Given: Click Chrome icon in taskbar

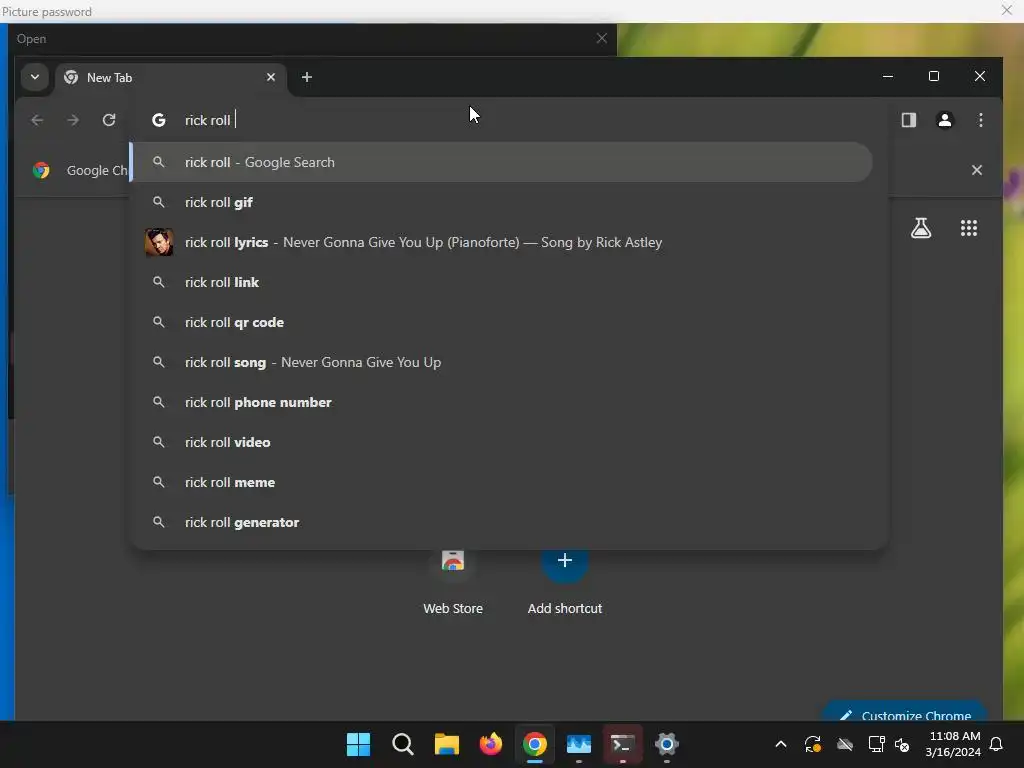Looking at the screenshot, I should click(x=534, y=744).
